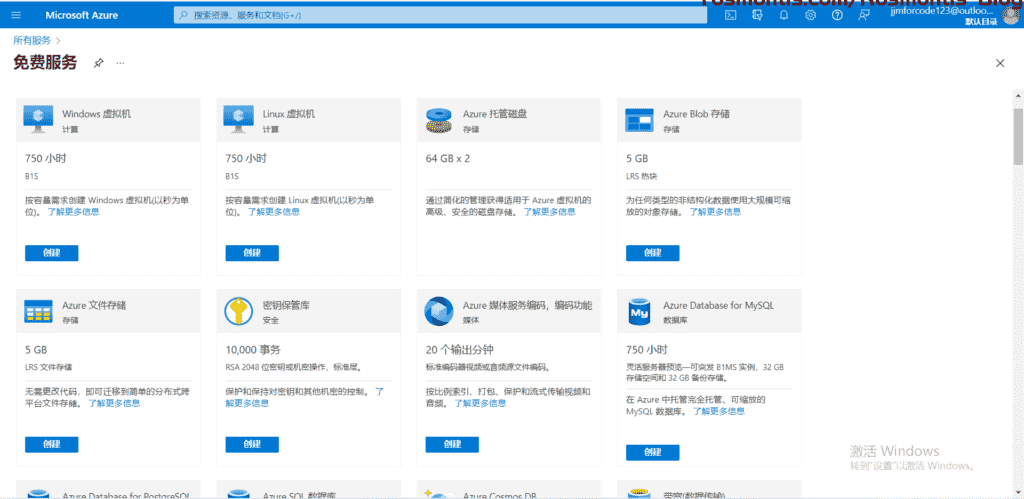1024x499 pixels.
Task: Click the 免费服务 page heading
Action: [45, 63]
